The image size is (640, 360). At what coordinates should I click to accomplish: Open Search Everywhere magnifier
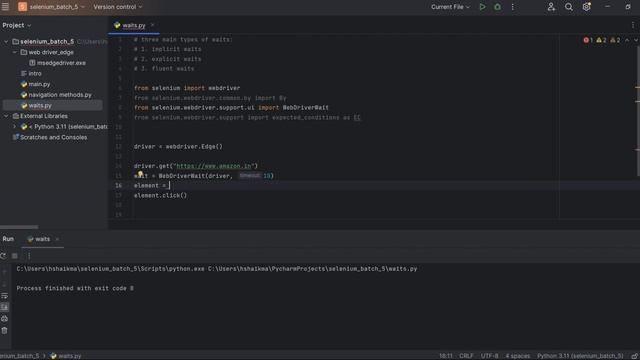pos(569,7)
